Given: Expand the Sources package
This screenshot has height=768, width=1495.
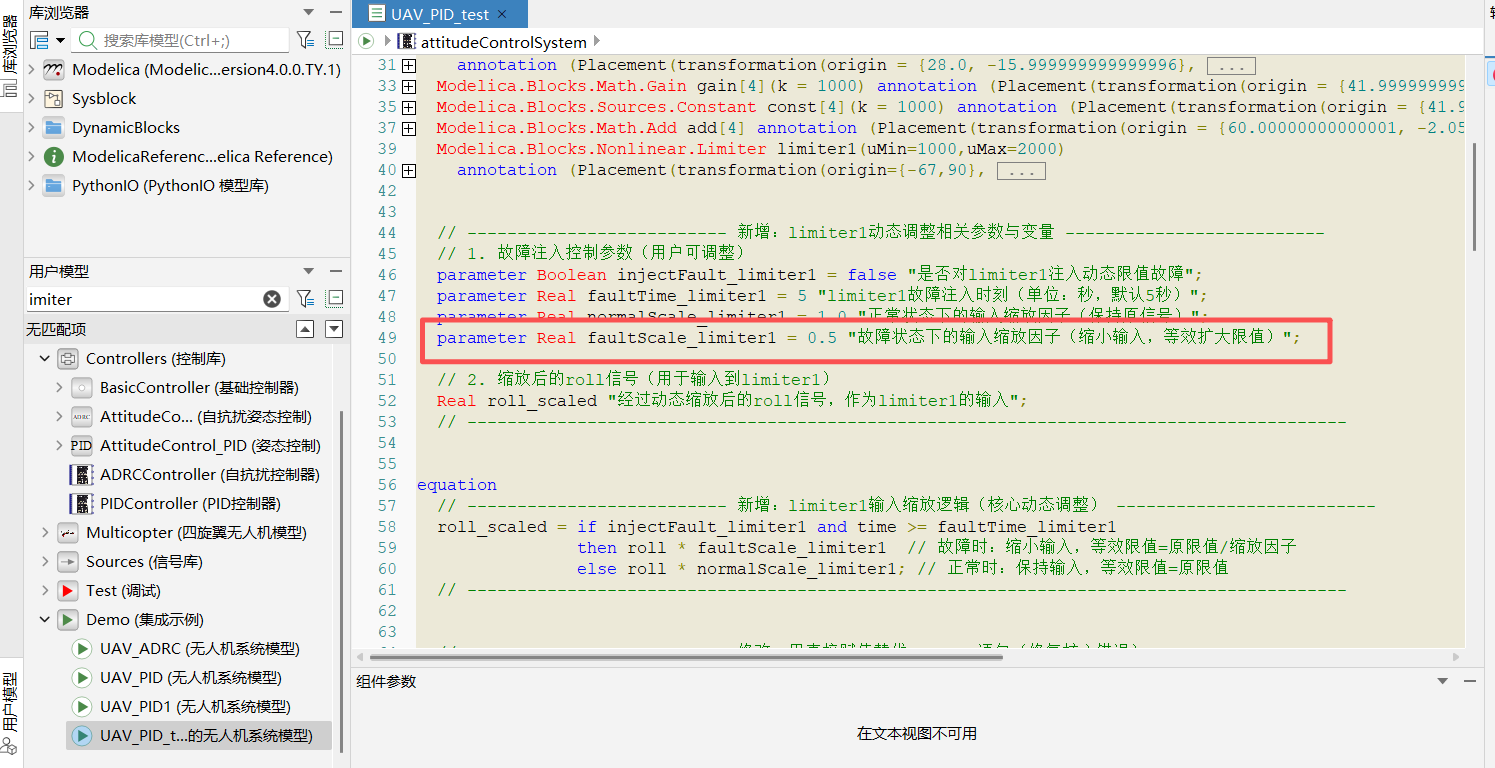Looking at the screenshot, I should coord(45,562).
